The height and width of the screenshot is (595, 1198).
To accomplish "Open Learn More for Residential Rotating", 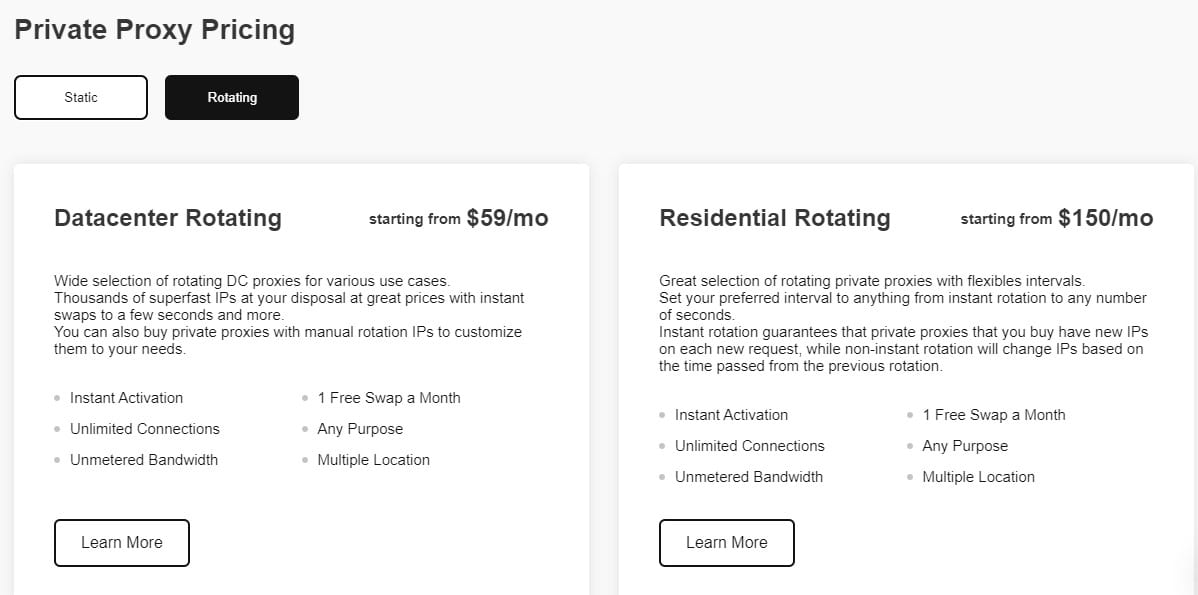I will tap(727, 543).
